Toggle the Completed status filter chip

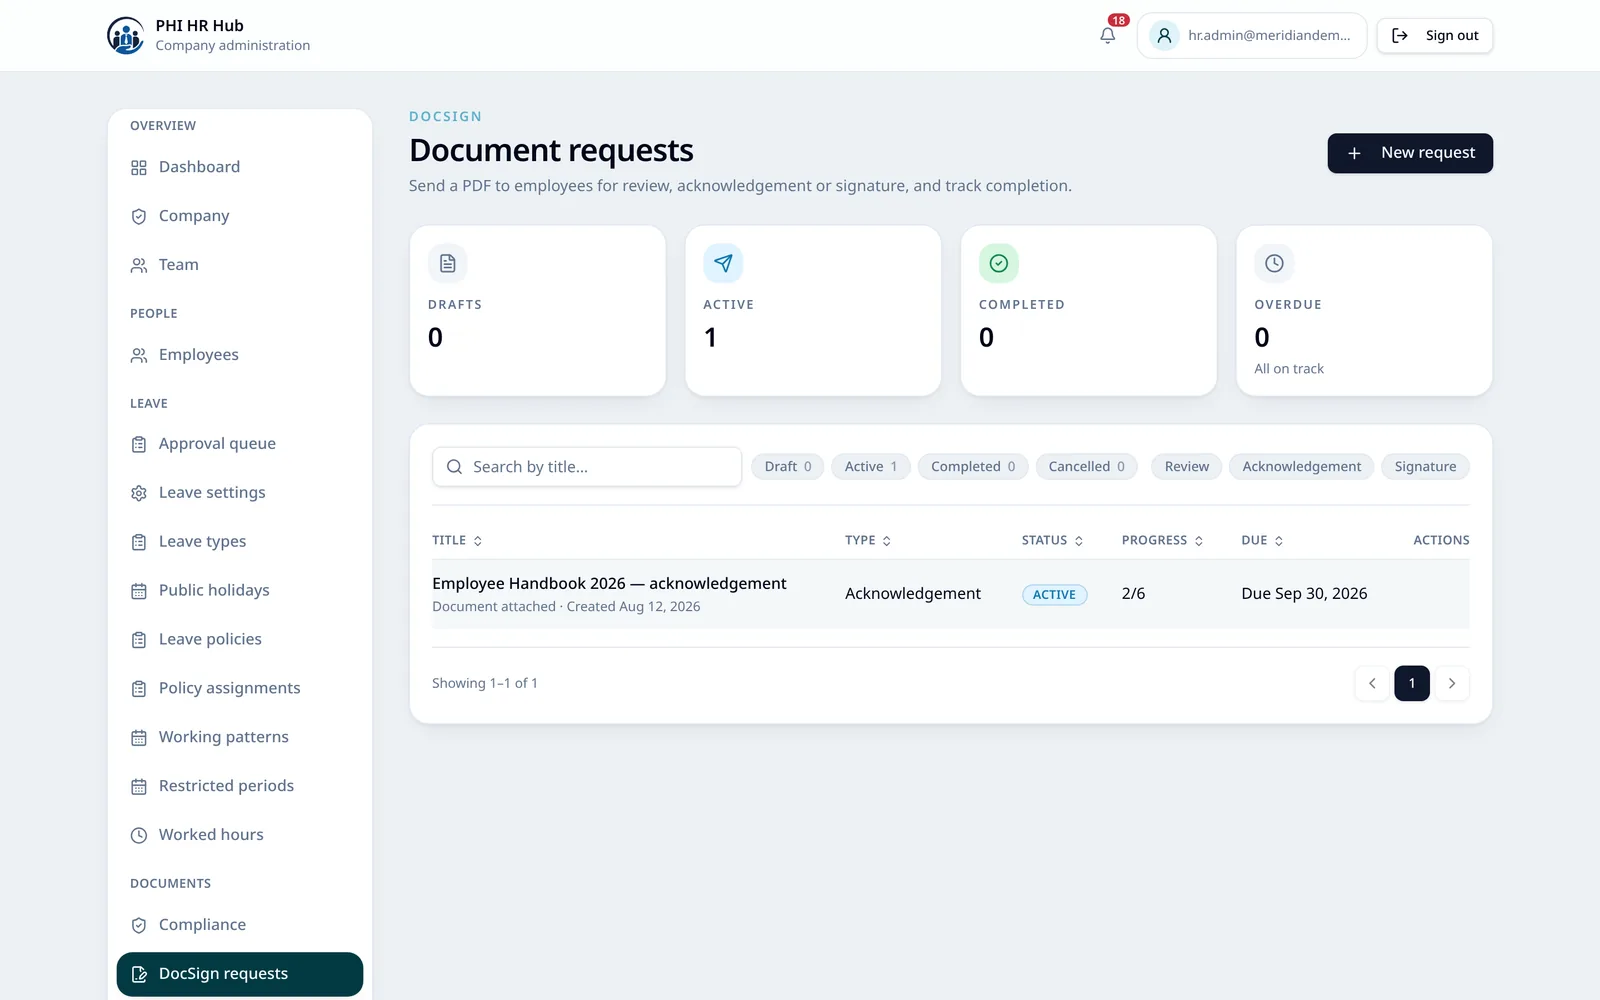pyautogui.click(x=973, y=467)
